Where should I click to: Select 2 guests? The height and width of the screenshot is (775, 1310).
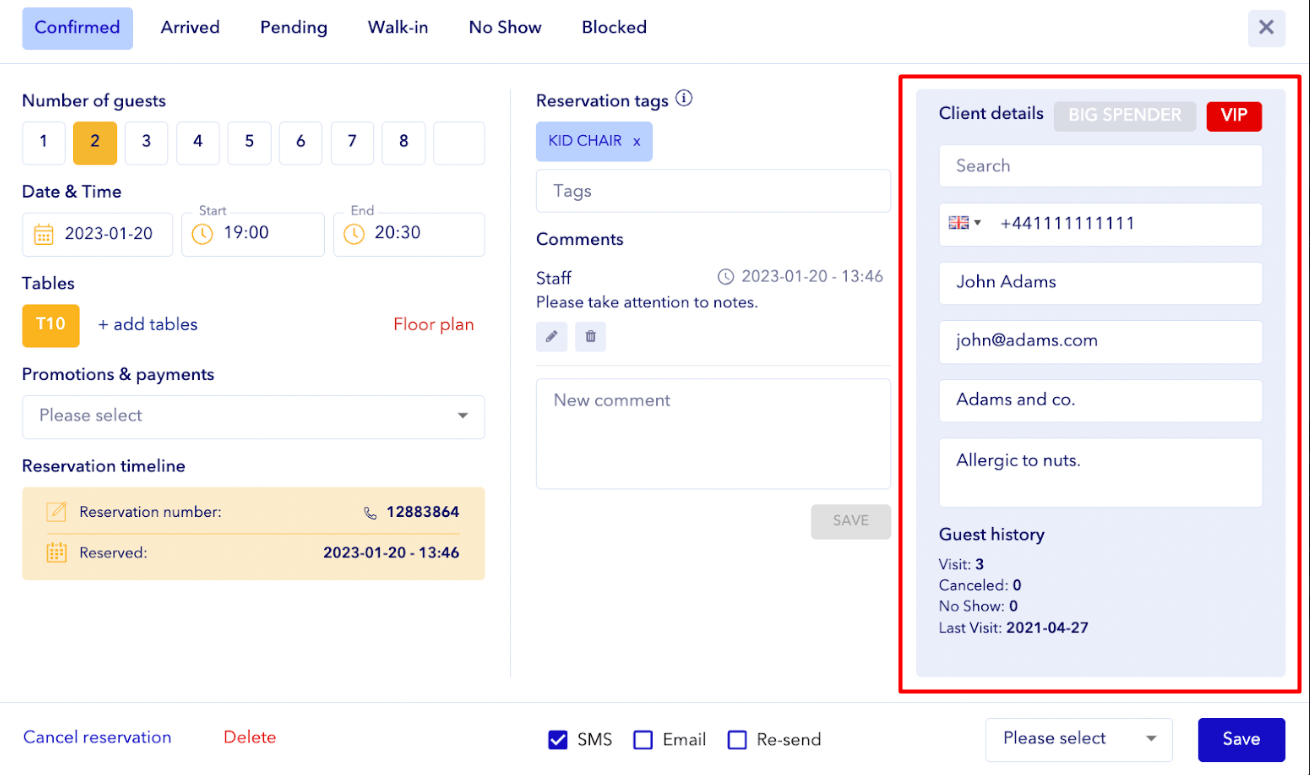[x=95, y=143]
